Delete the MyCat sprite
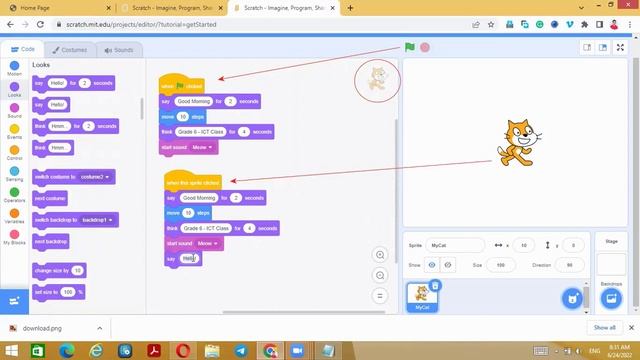Image resolution: width=640 pixels, height=360 pixels. (435, 286)
